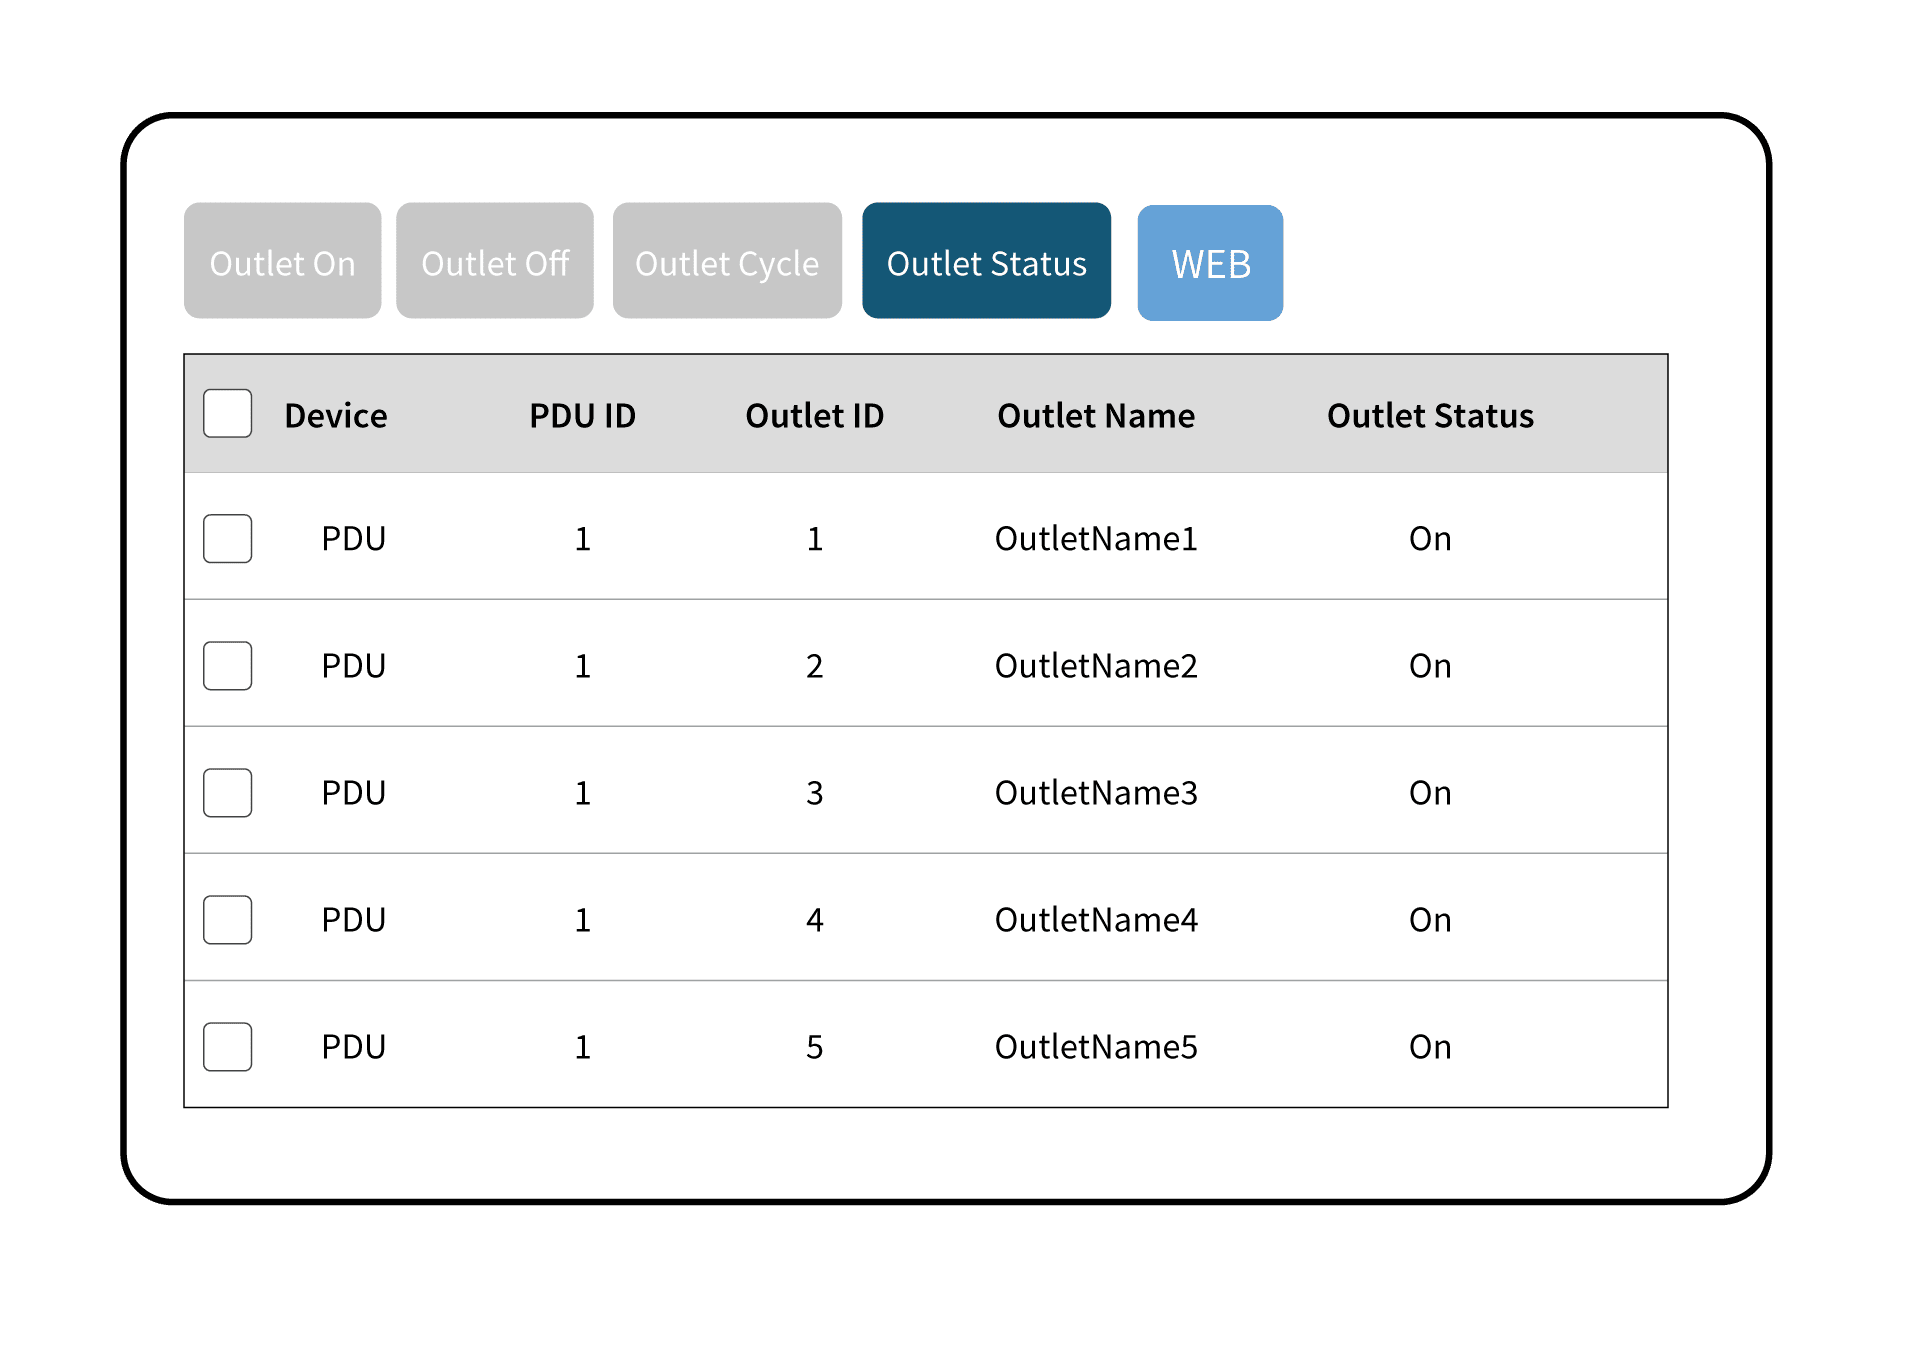Click the Outlet Cycle button
Screen dimensions: 1920x1363
click(727, 262)
